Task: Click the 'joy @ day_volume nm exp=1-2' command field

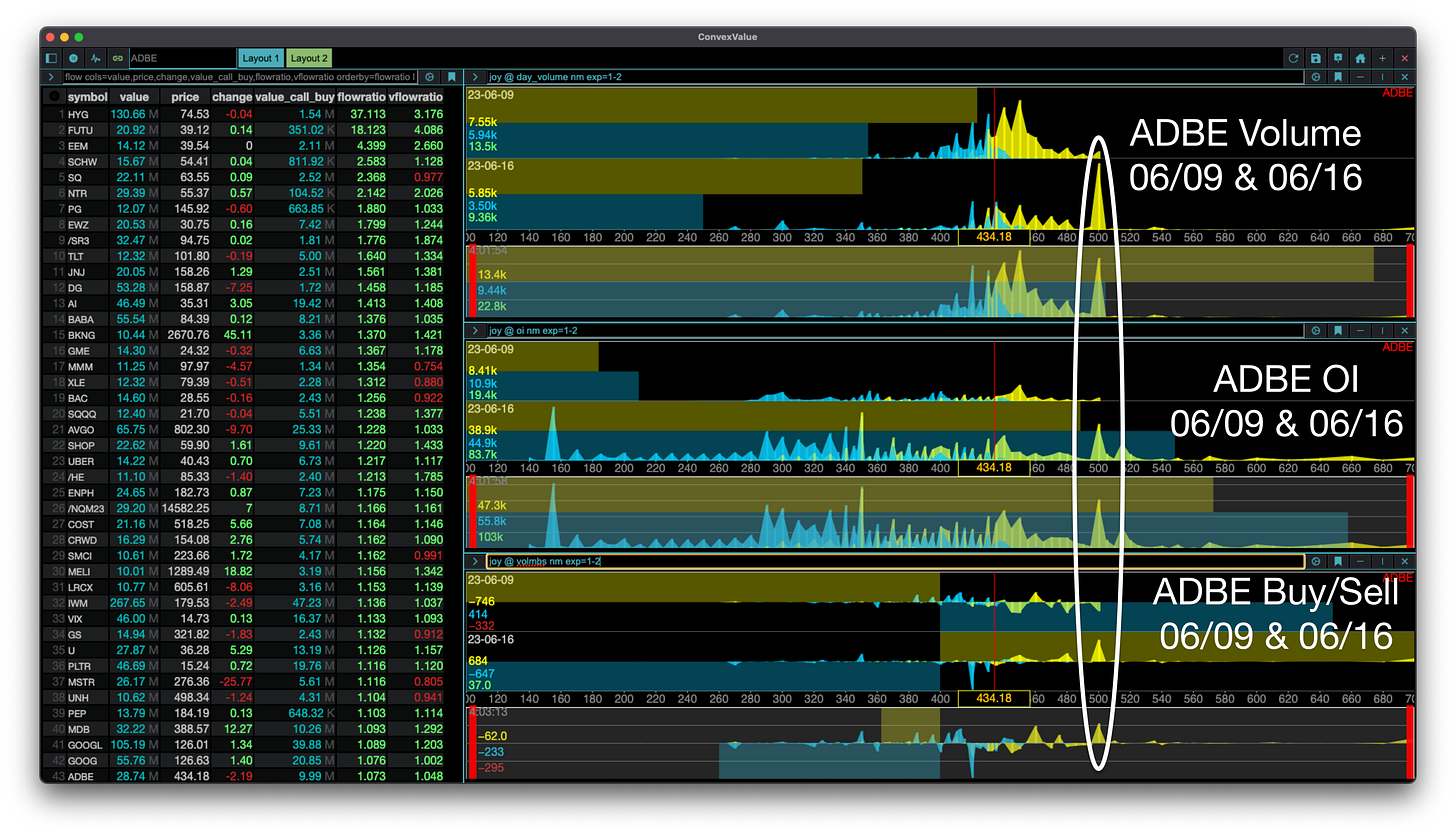Action: pyautogui.click(x=894, y=77)
